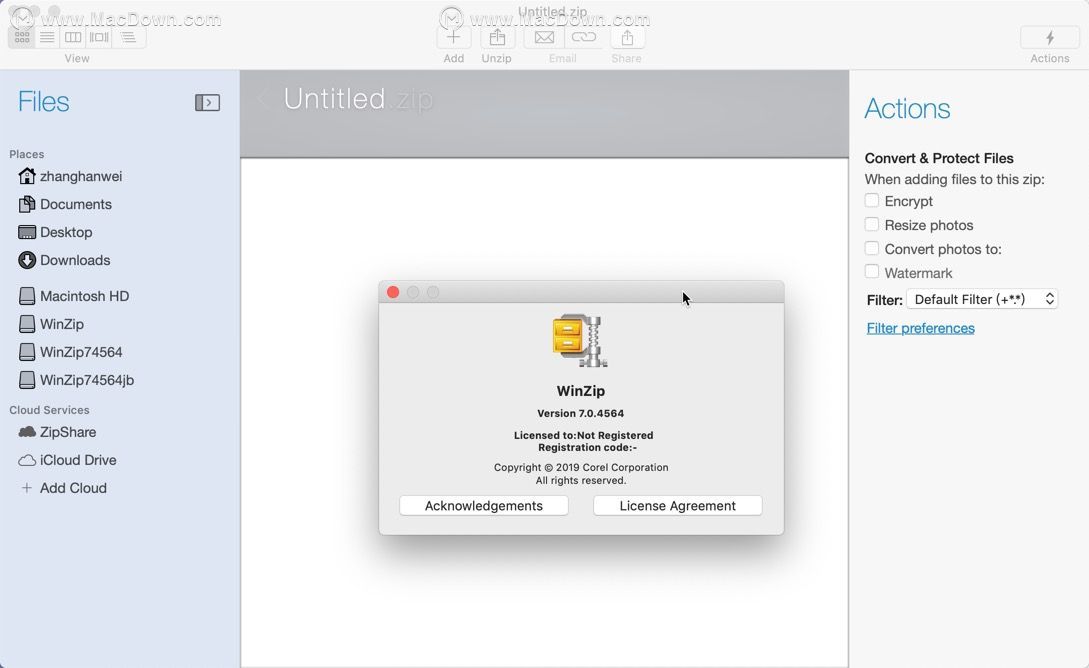
Task: Click the back chevron beside Untitled.zip
Action: coord(263,99)
